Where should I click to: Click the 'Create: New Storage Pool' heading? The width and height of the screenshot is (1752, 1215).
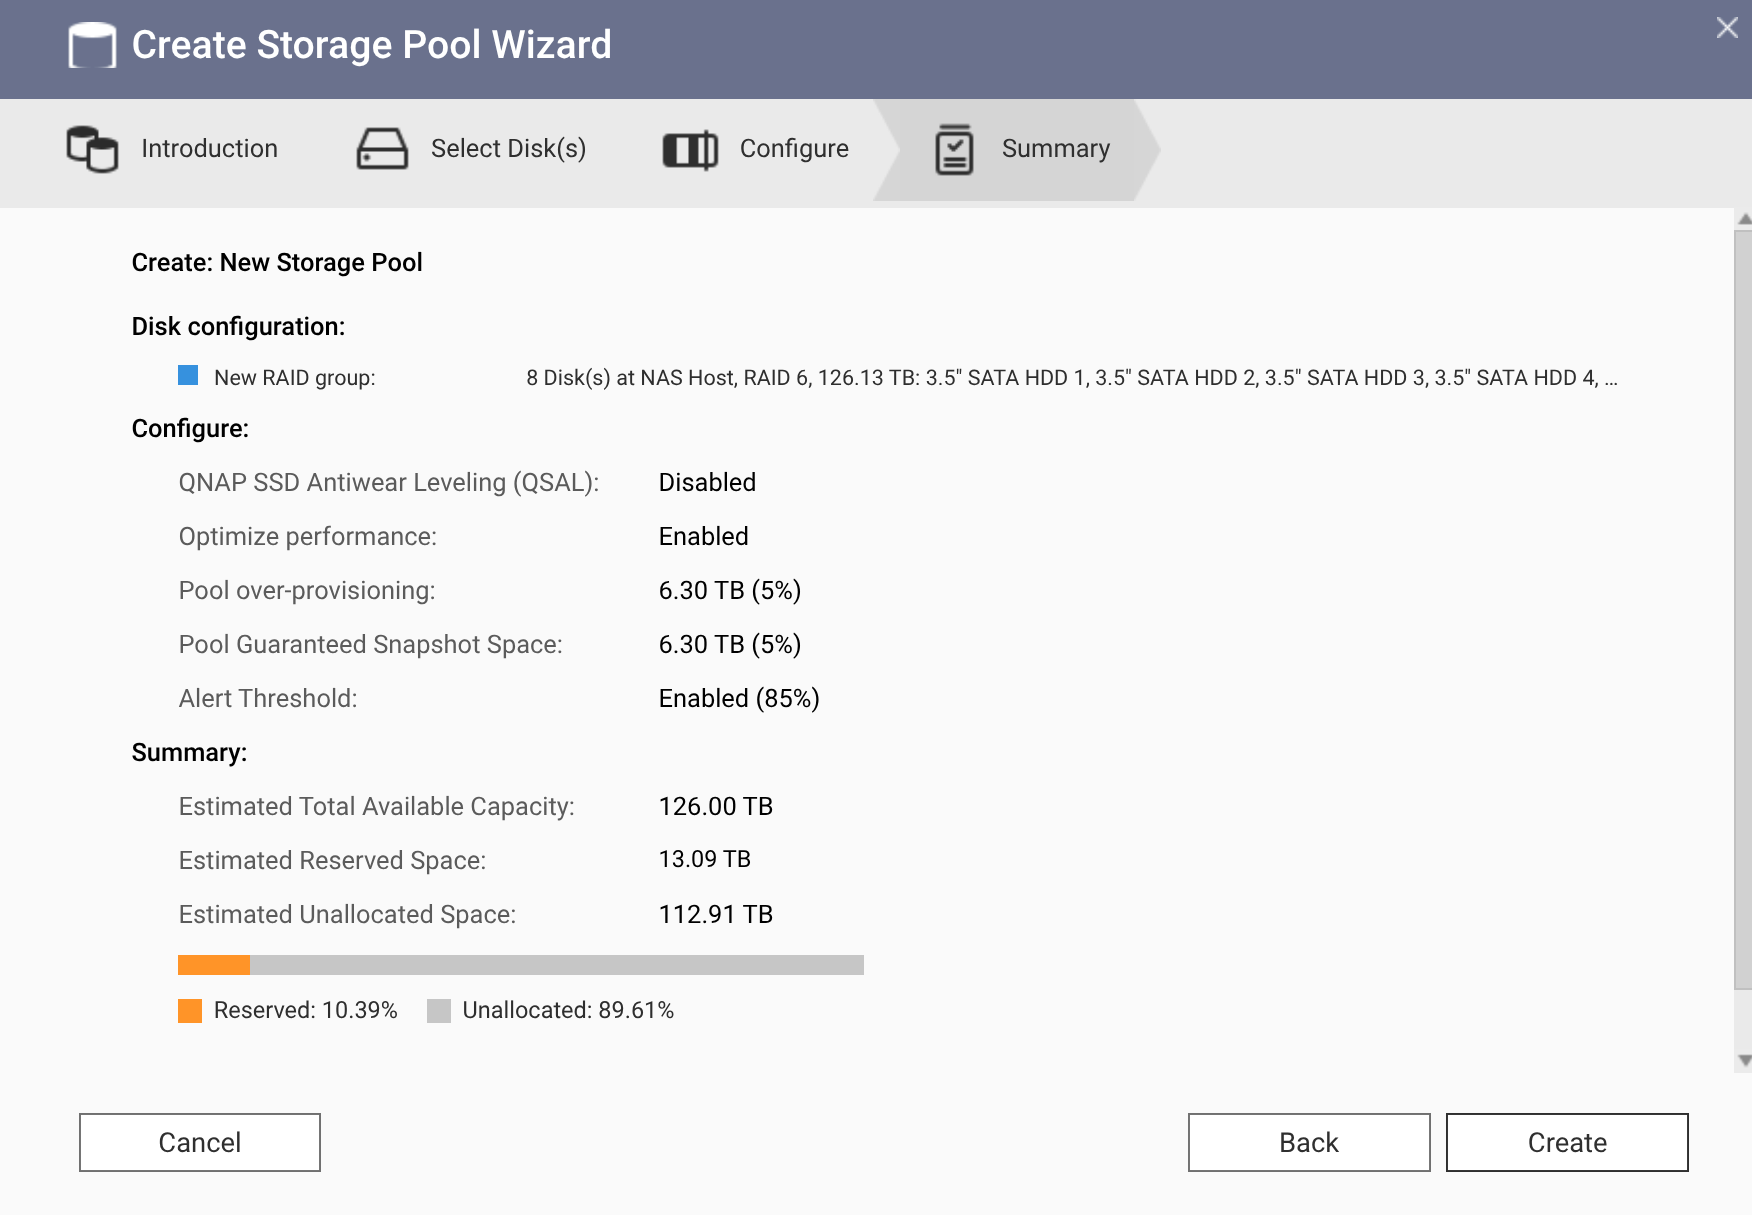(x=277, y=263)
